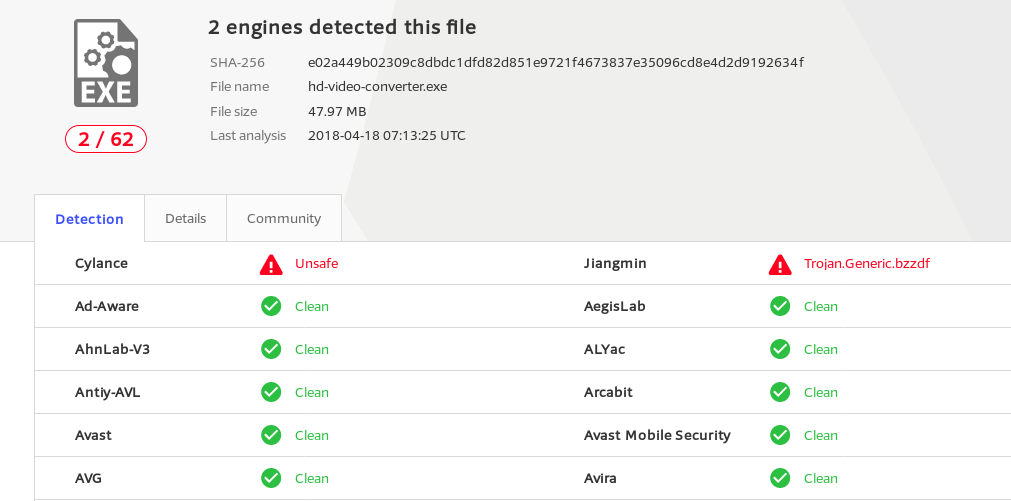Click the green checkmark icon for Antiy-AVL
Screen dimensions: 1011x501
click(271, 392)
